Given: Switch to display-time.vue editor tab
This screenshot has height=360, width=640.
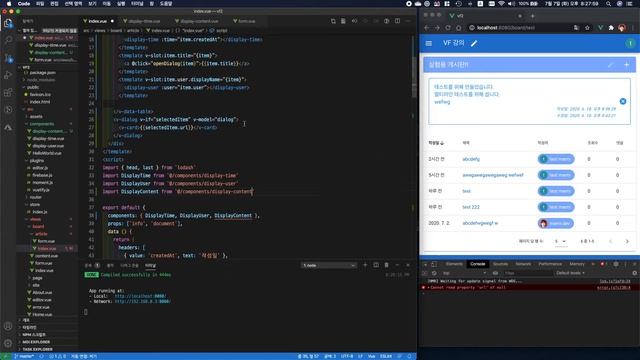Looking at the screenshot, I should pos(144,21).
